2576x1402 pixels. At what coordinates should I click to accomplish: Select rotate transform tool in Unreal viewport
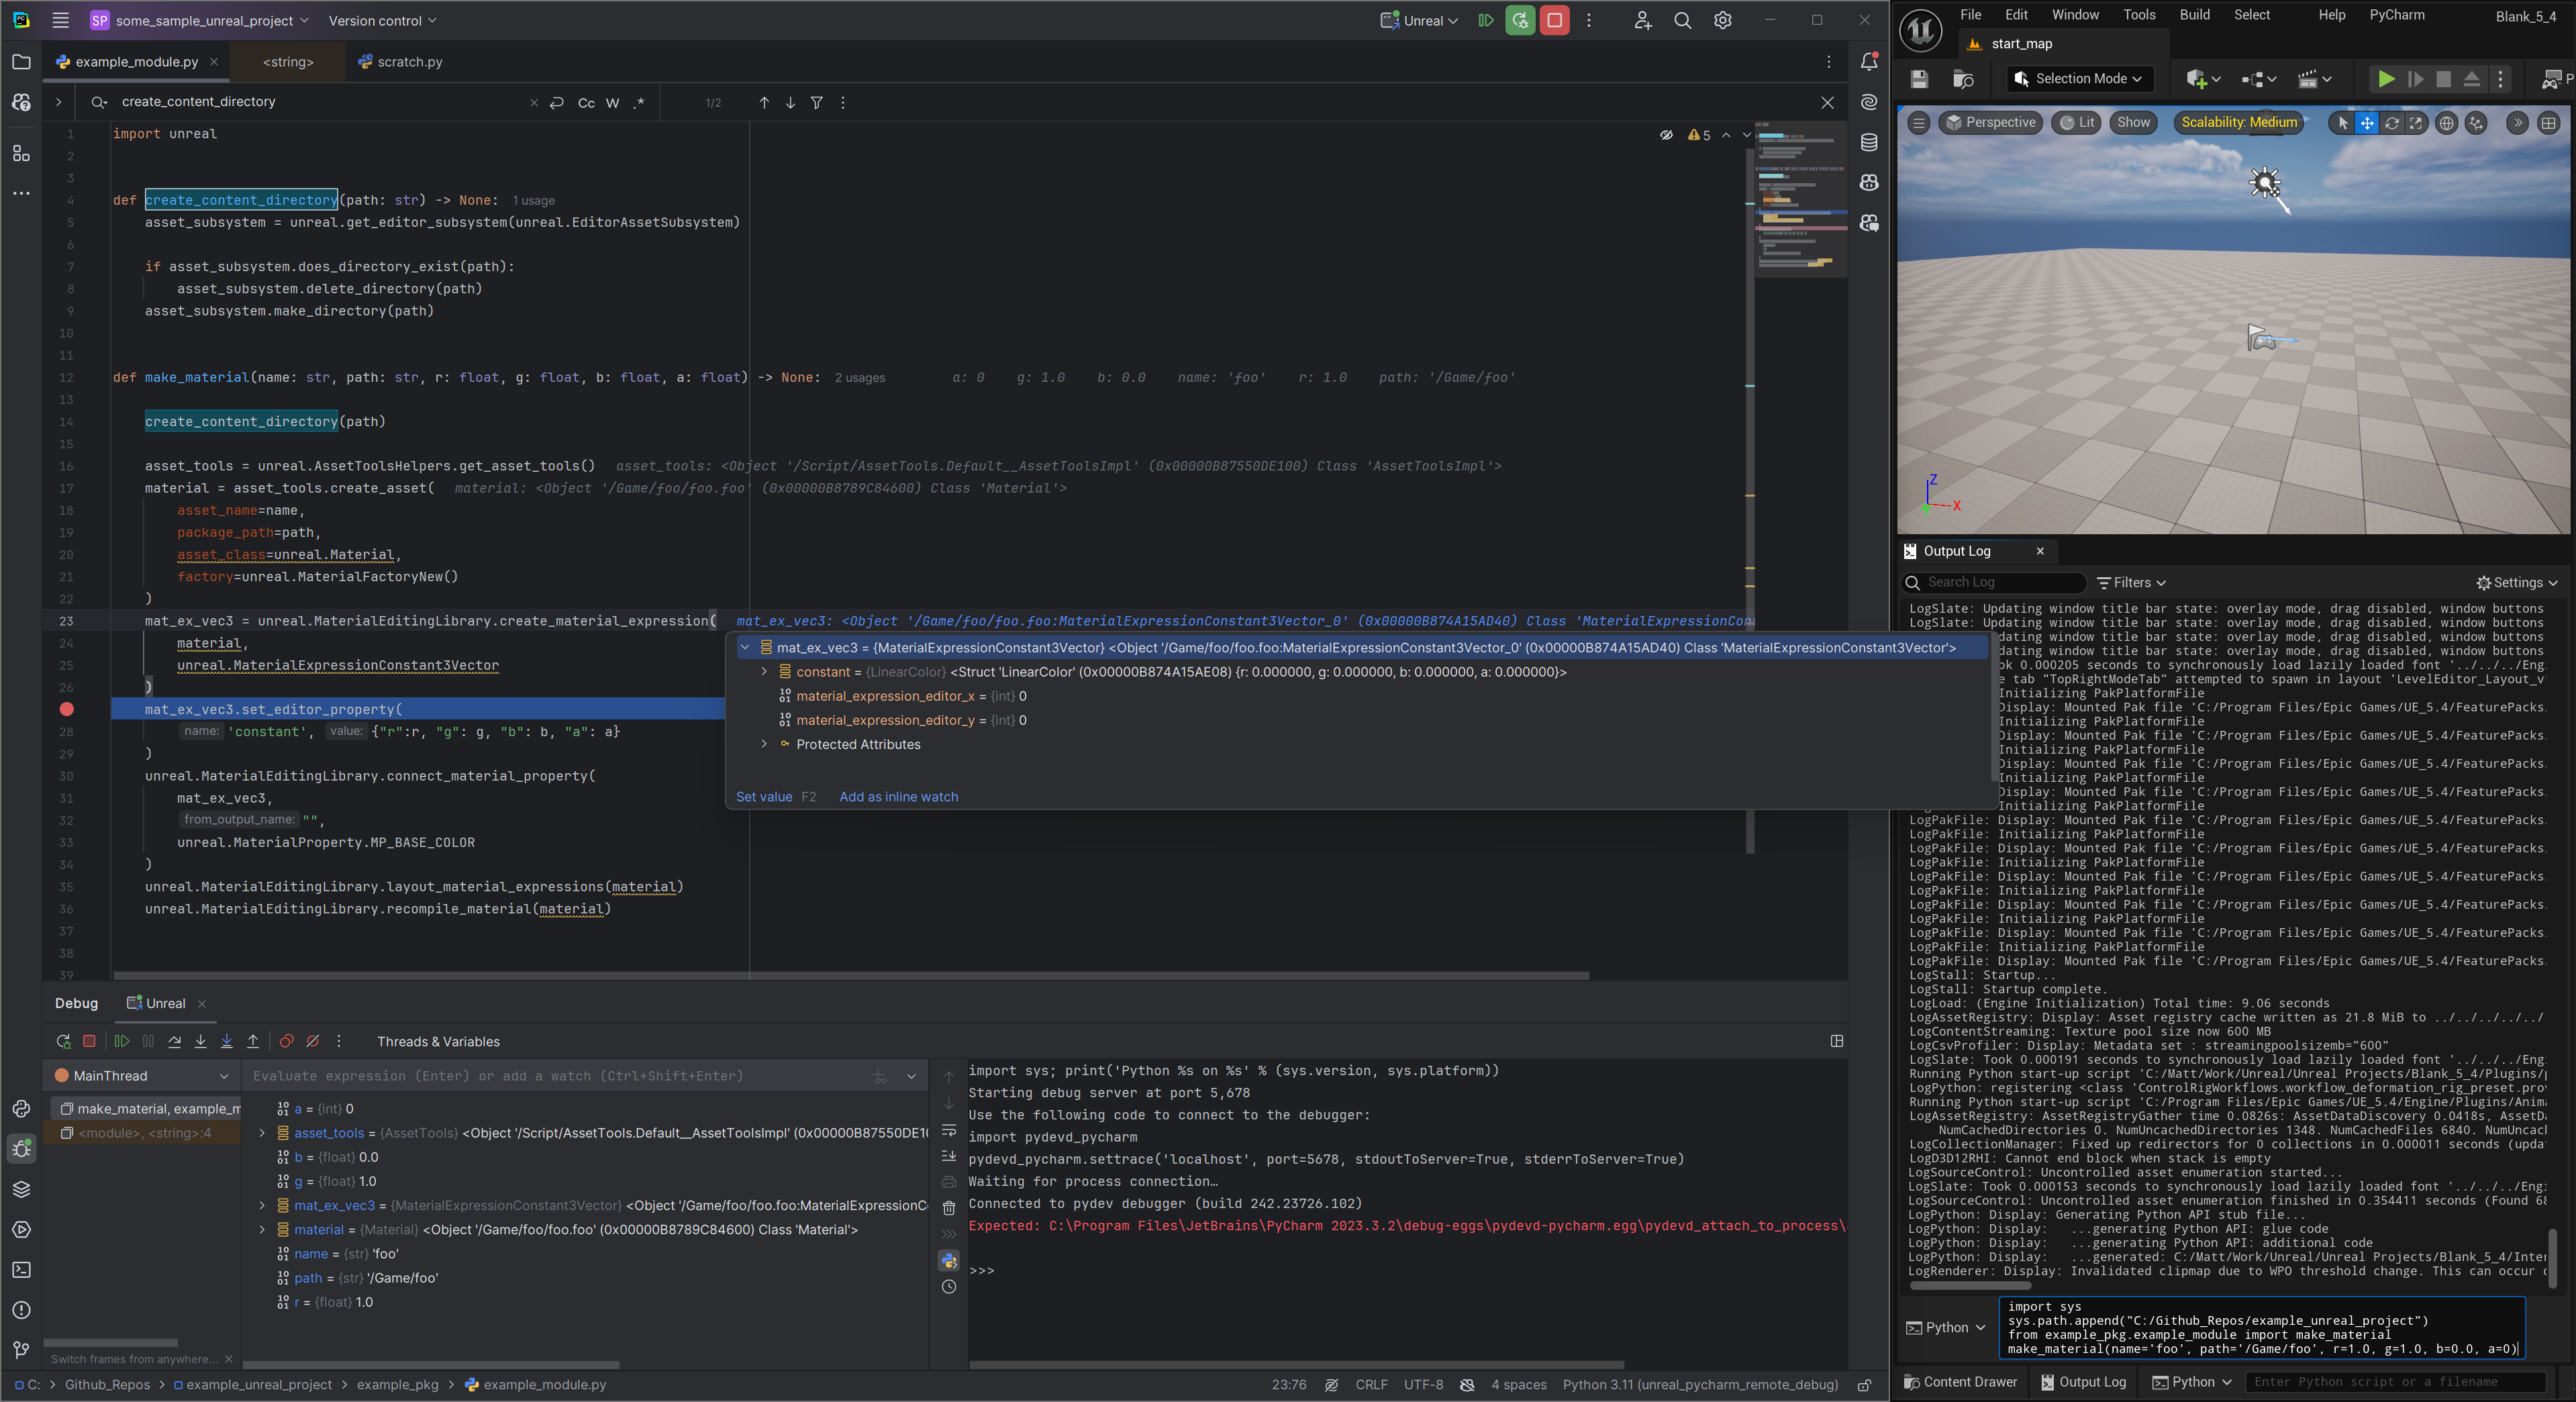pyautogui.click(x=2392, y=123)
